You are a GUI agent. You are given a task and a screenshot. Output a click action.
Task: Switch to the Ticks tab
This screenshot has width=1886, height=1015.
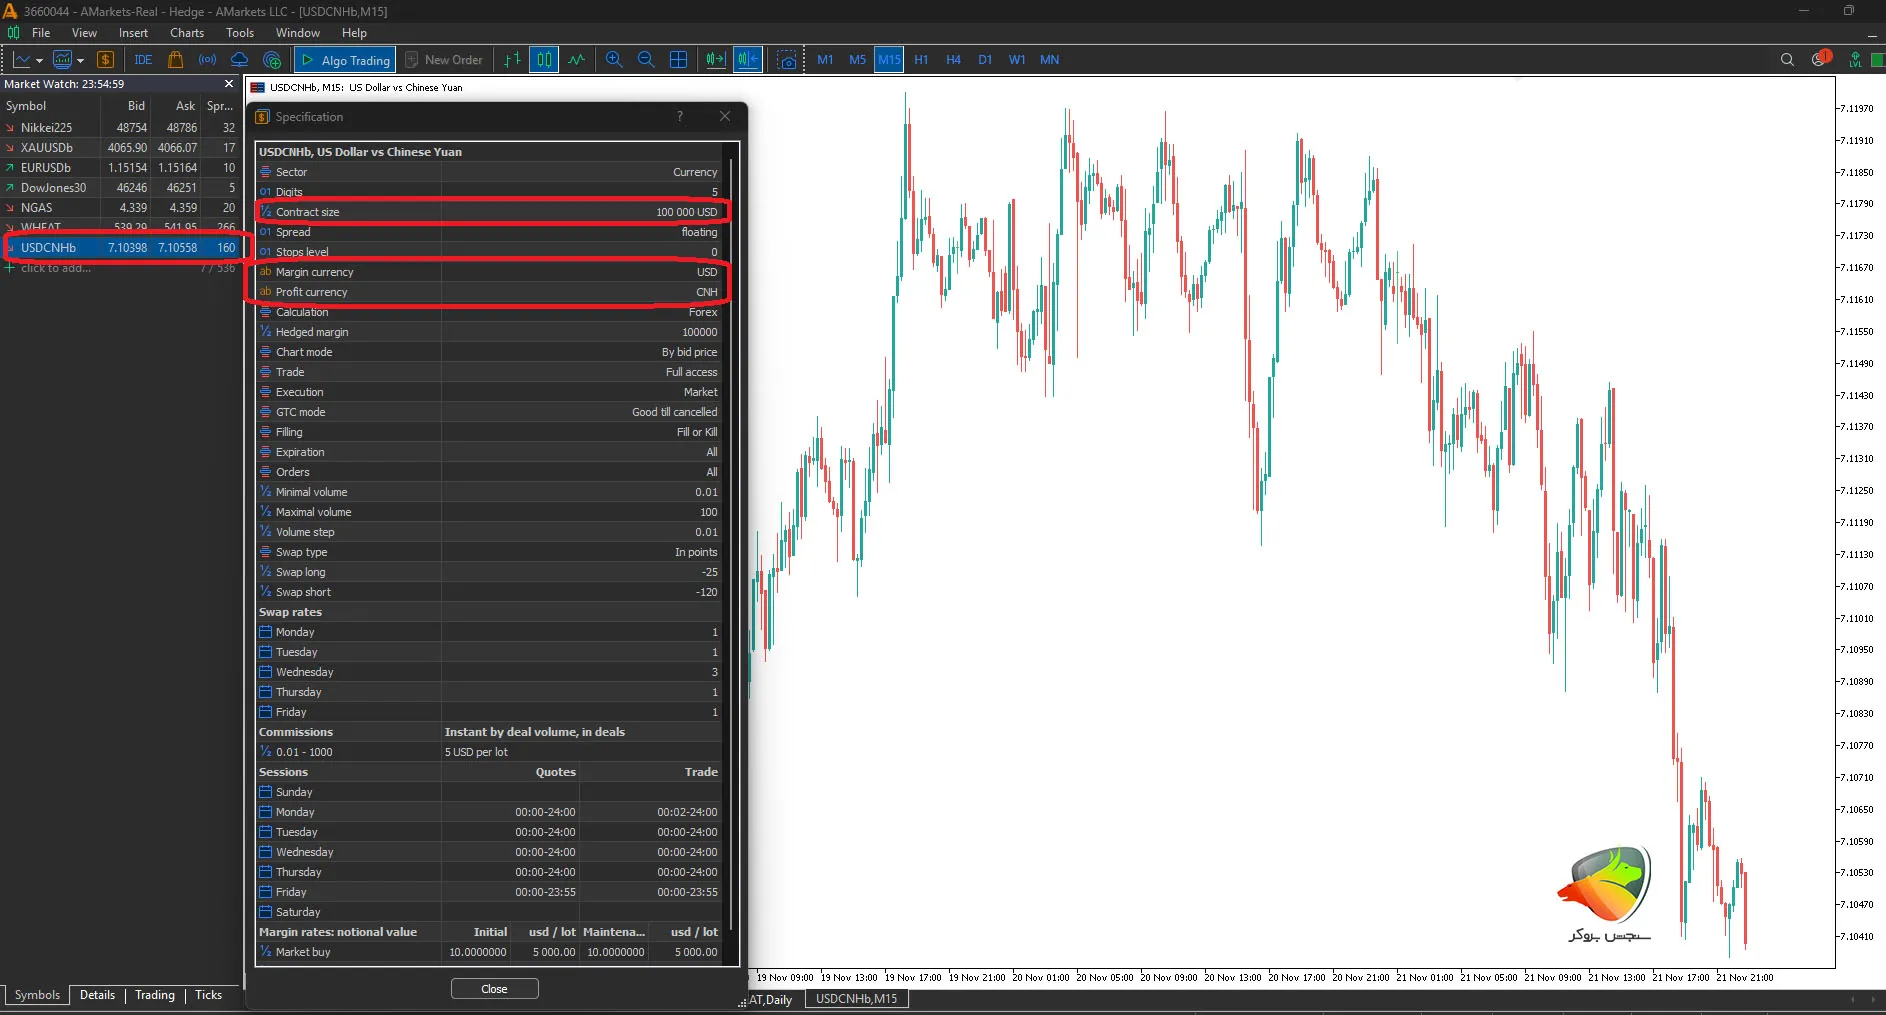point(208,995)
